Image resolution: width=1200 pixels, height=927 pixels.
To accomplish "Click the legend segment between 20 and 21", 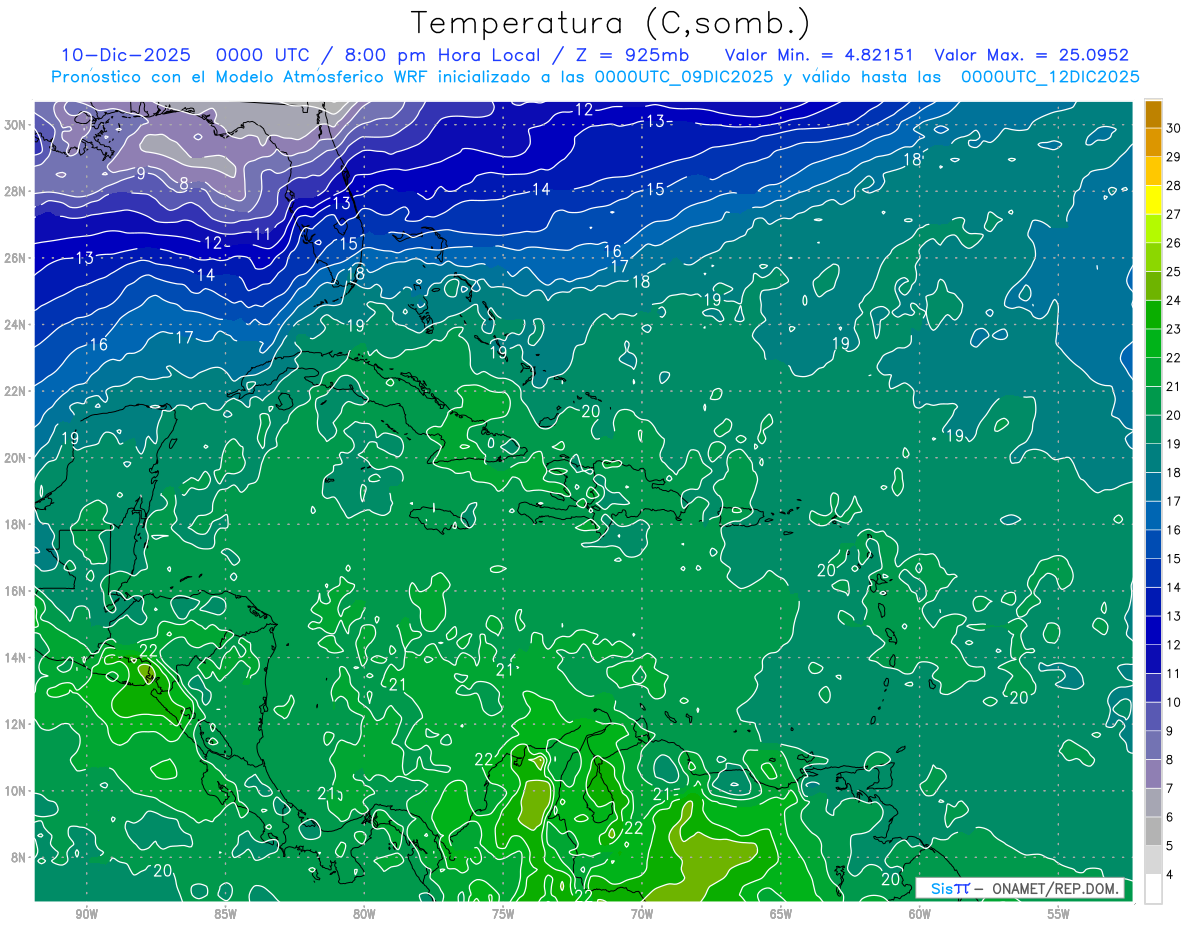I will click(x=1153, y=401).
